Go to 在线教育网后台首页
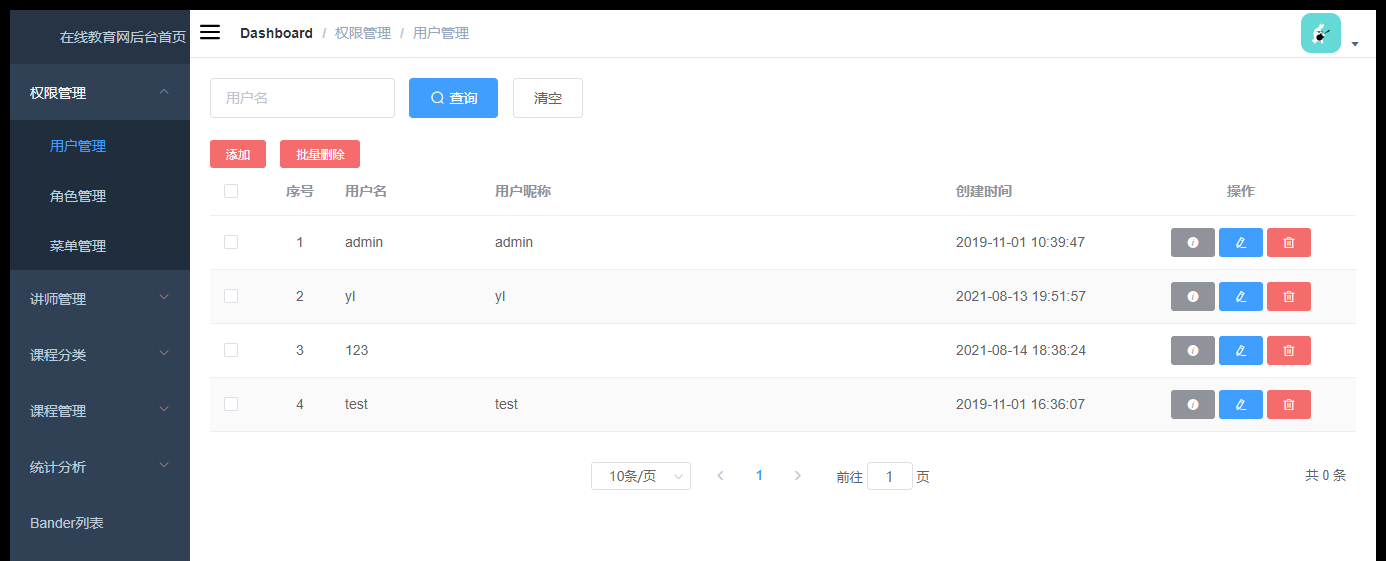The height and width of the screenshot is (561, 1386). tap(122, 37)
